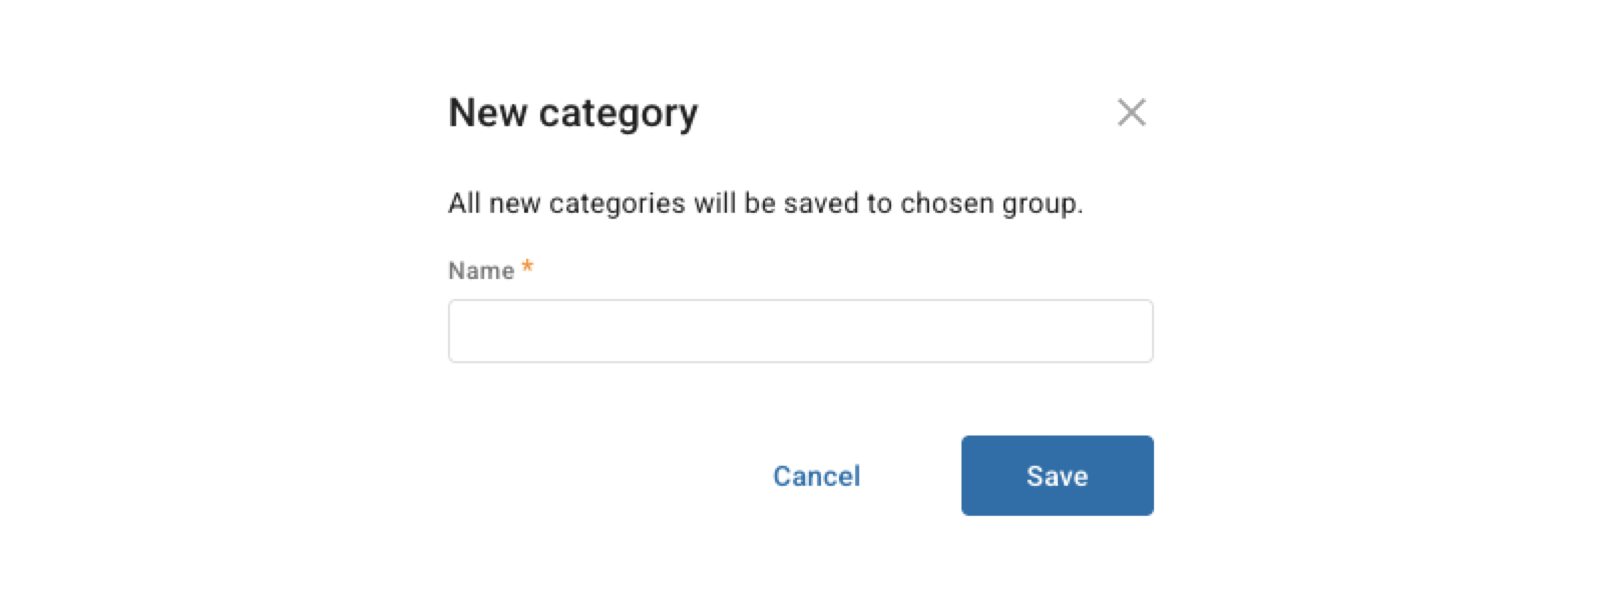Click the description text about chosen group
This screenshot has height=602, width=1600.
(768, 203)
